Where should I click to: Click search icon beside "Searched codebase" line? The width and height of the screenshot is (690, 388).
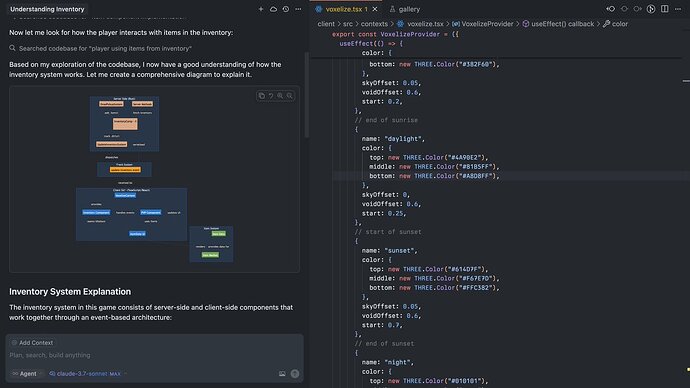pos(12,48)
